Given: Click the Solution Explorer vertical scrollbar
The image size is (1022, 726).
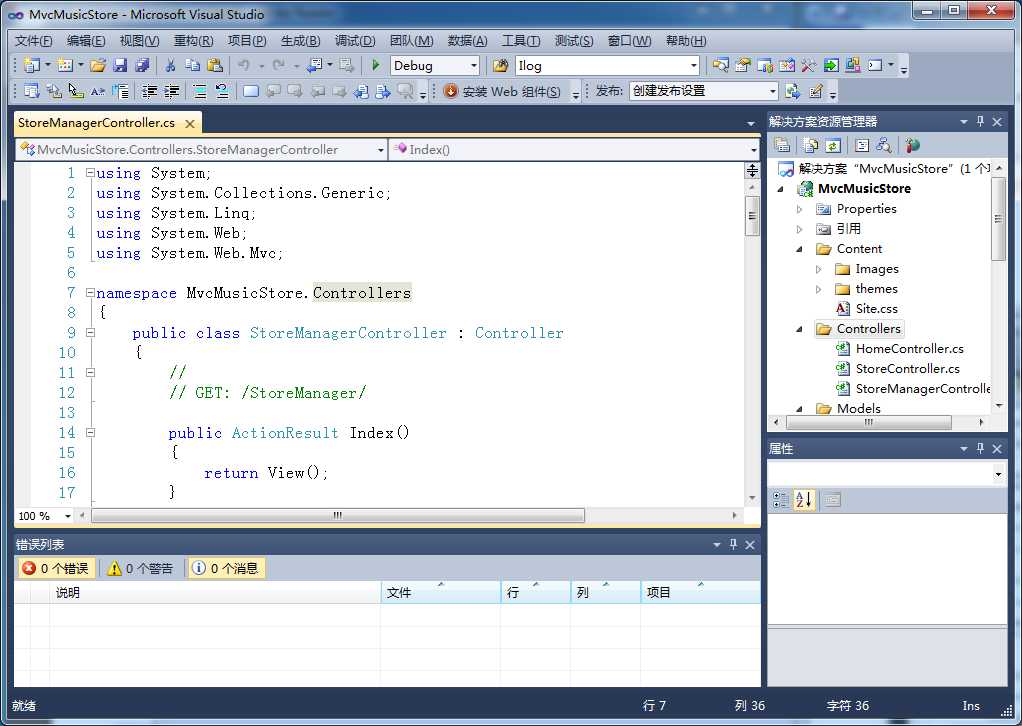Looking at the screenshot, I should pos(998,219).
